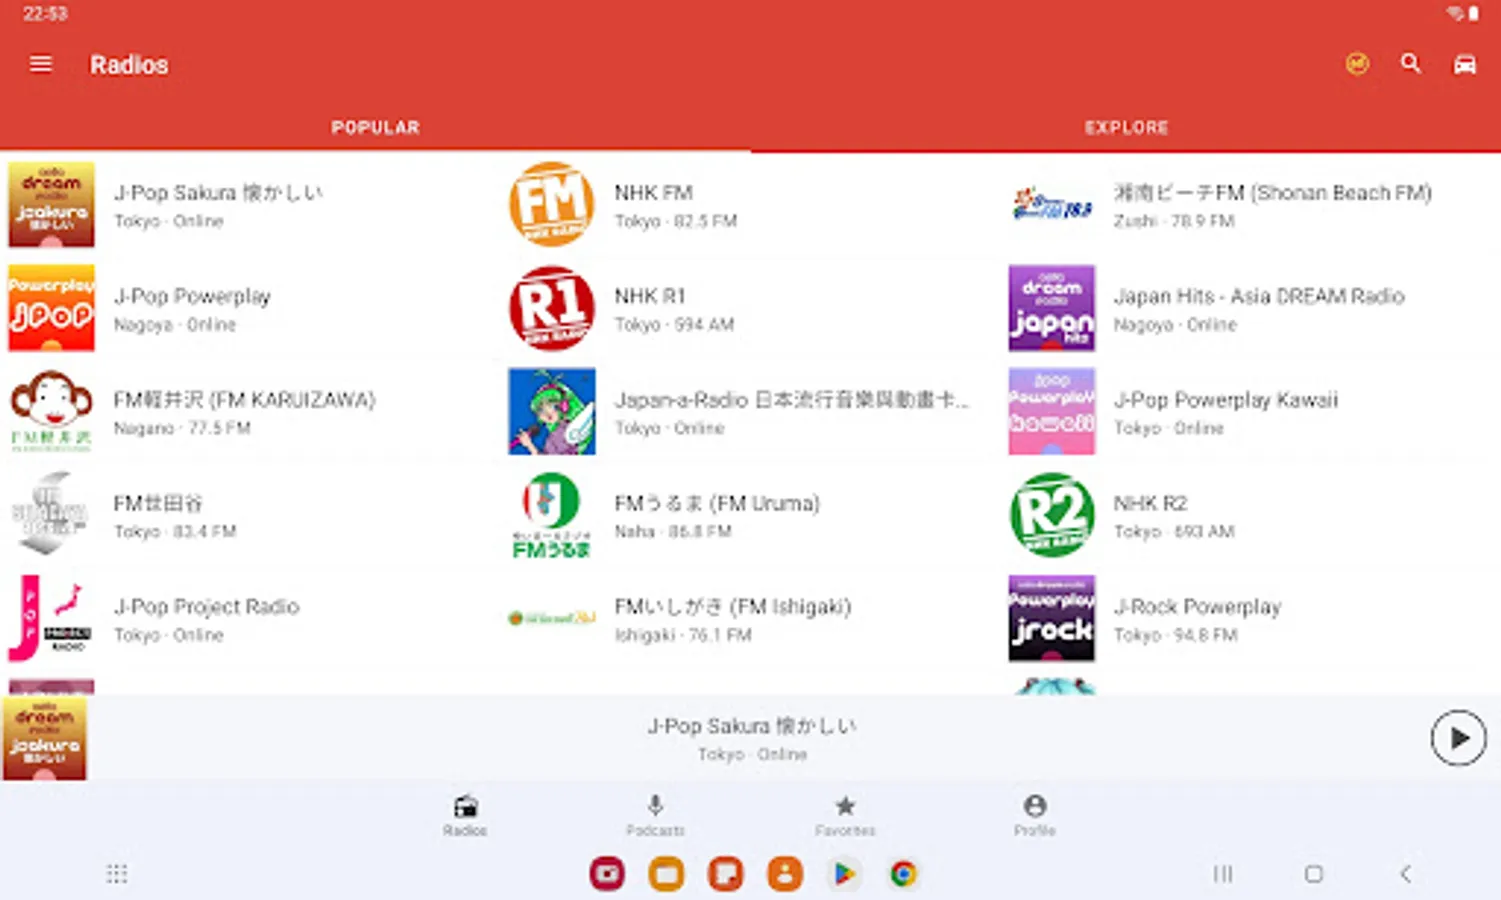1501x900 pixels.
Task: Select J-Pop Project Radio title
Action: coord(206,607)
